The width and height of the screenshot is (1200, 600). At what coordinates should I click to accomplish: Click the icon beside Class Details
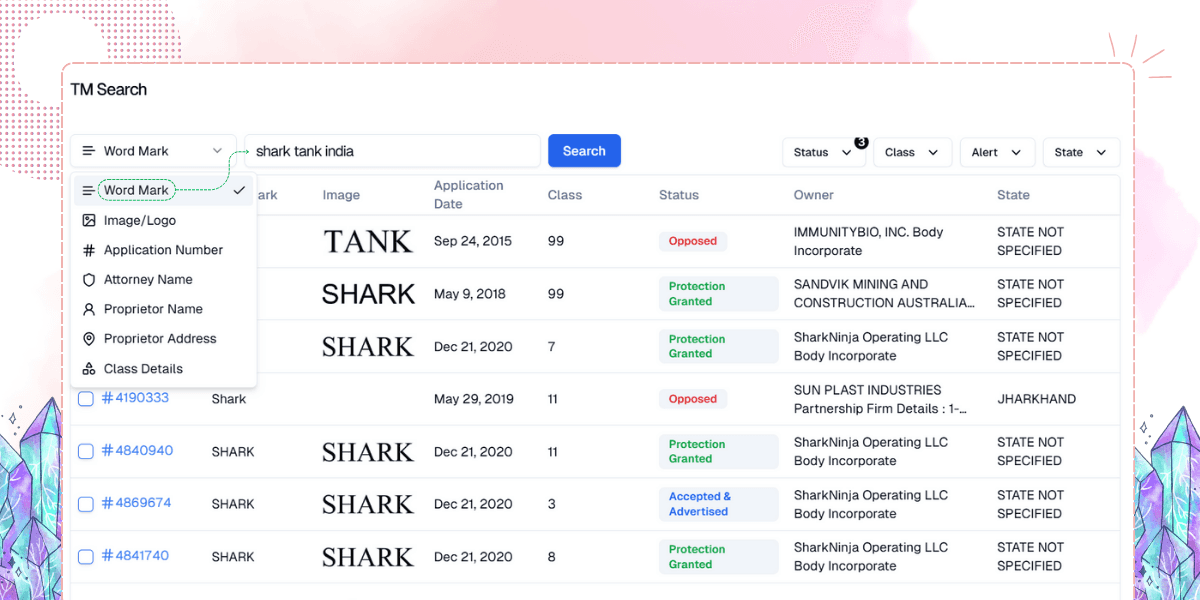88,368
